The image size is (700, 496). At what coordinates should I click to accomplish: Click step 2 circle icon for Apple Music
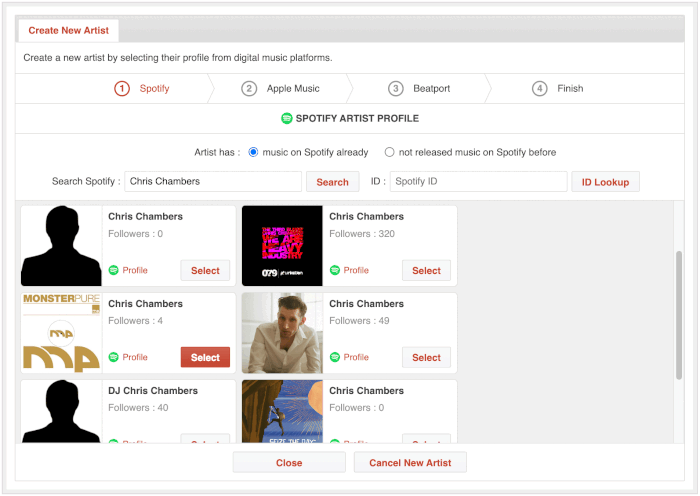249,88
